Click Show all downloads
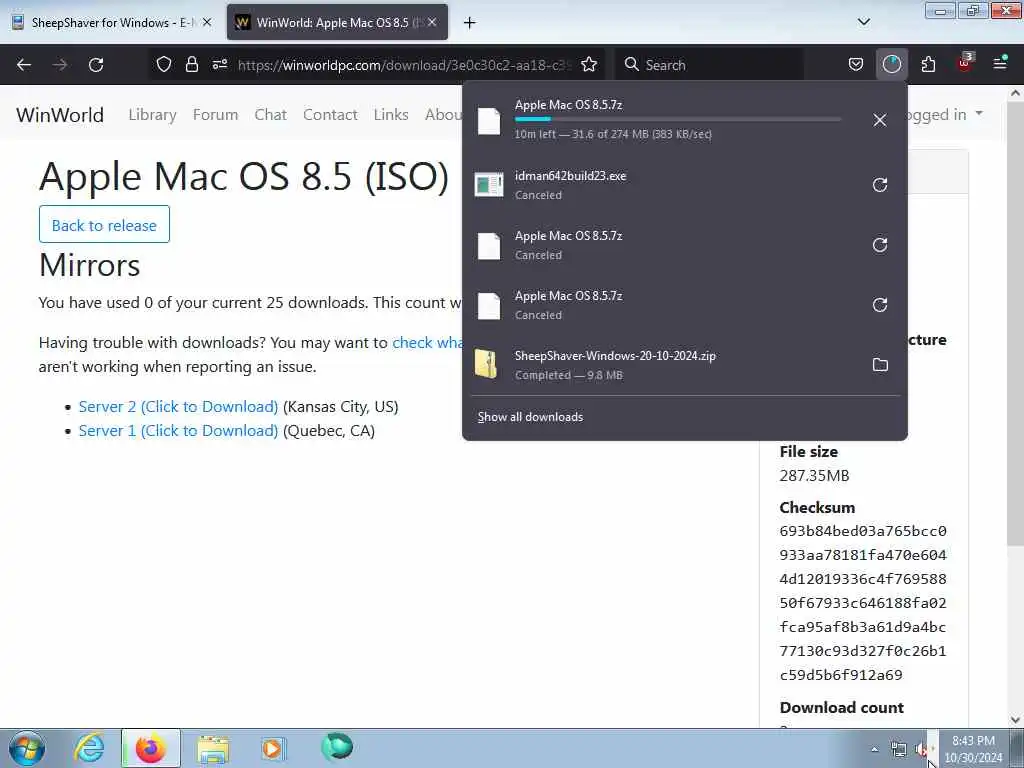The image size is (1024, 768). (530, 417)
